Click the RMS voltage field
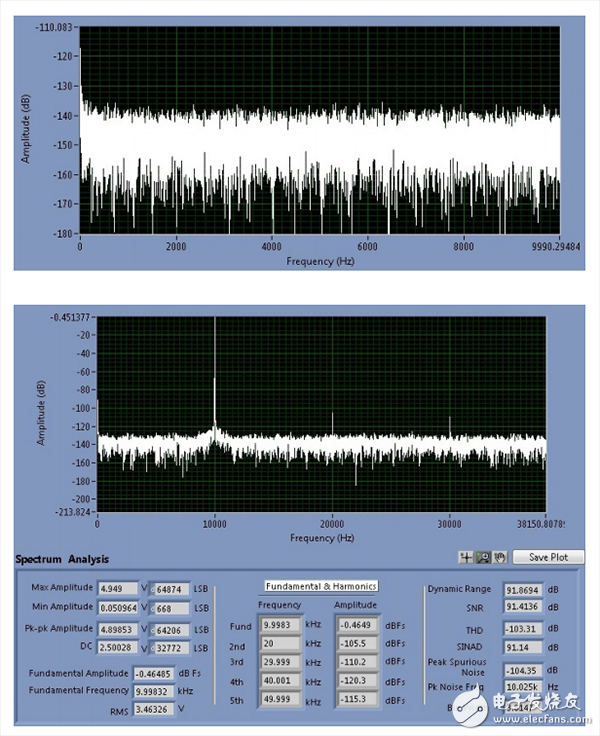This screenshot has height=736, width=600. click(x=156, y=708)
